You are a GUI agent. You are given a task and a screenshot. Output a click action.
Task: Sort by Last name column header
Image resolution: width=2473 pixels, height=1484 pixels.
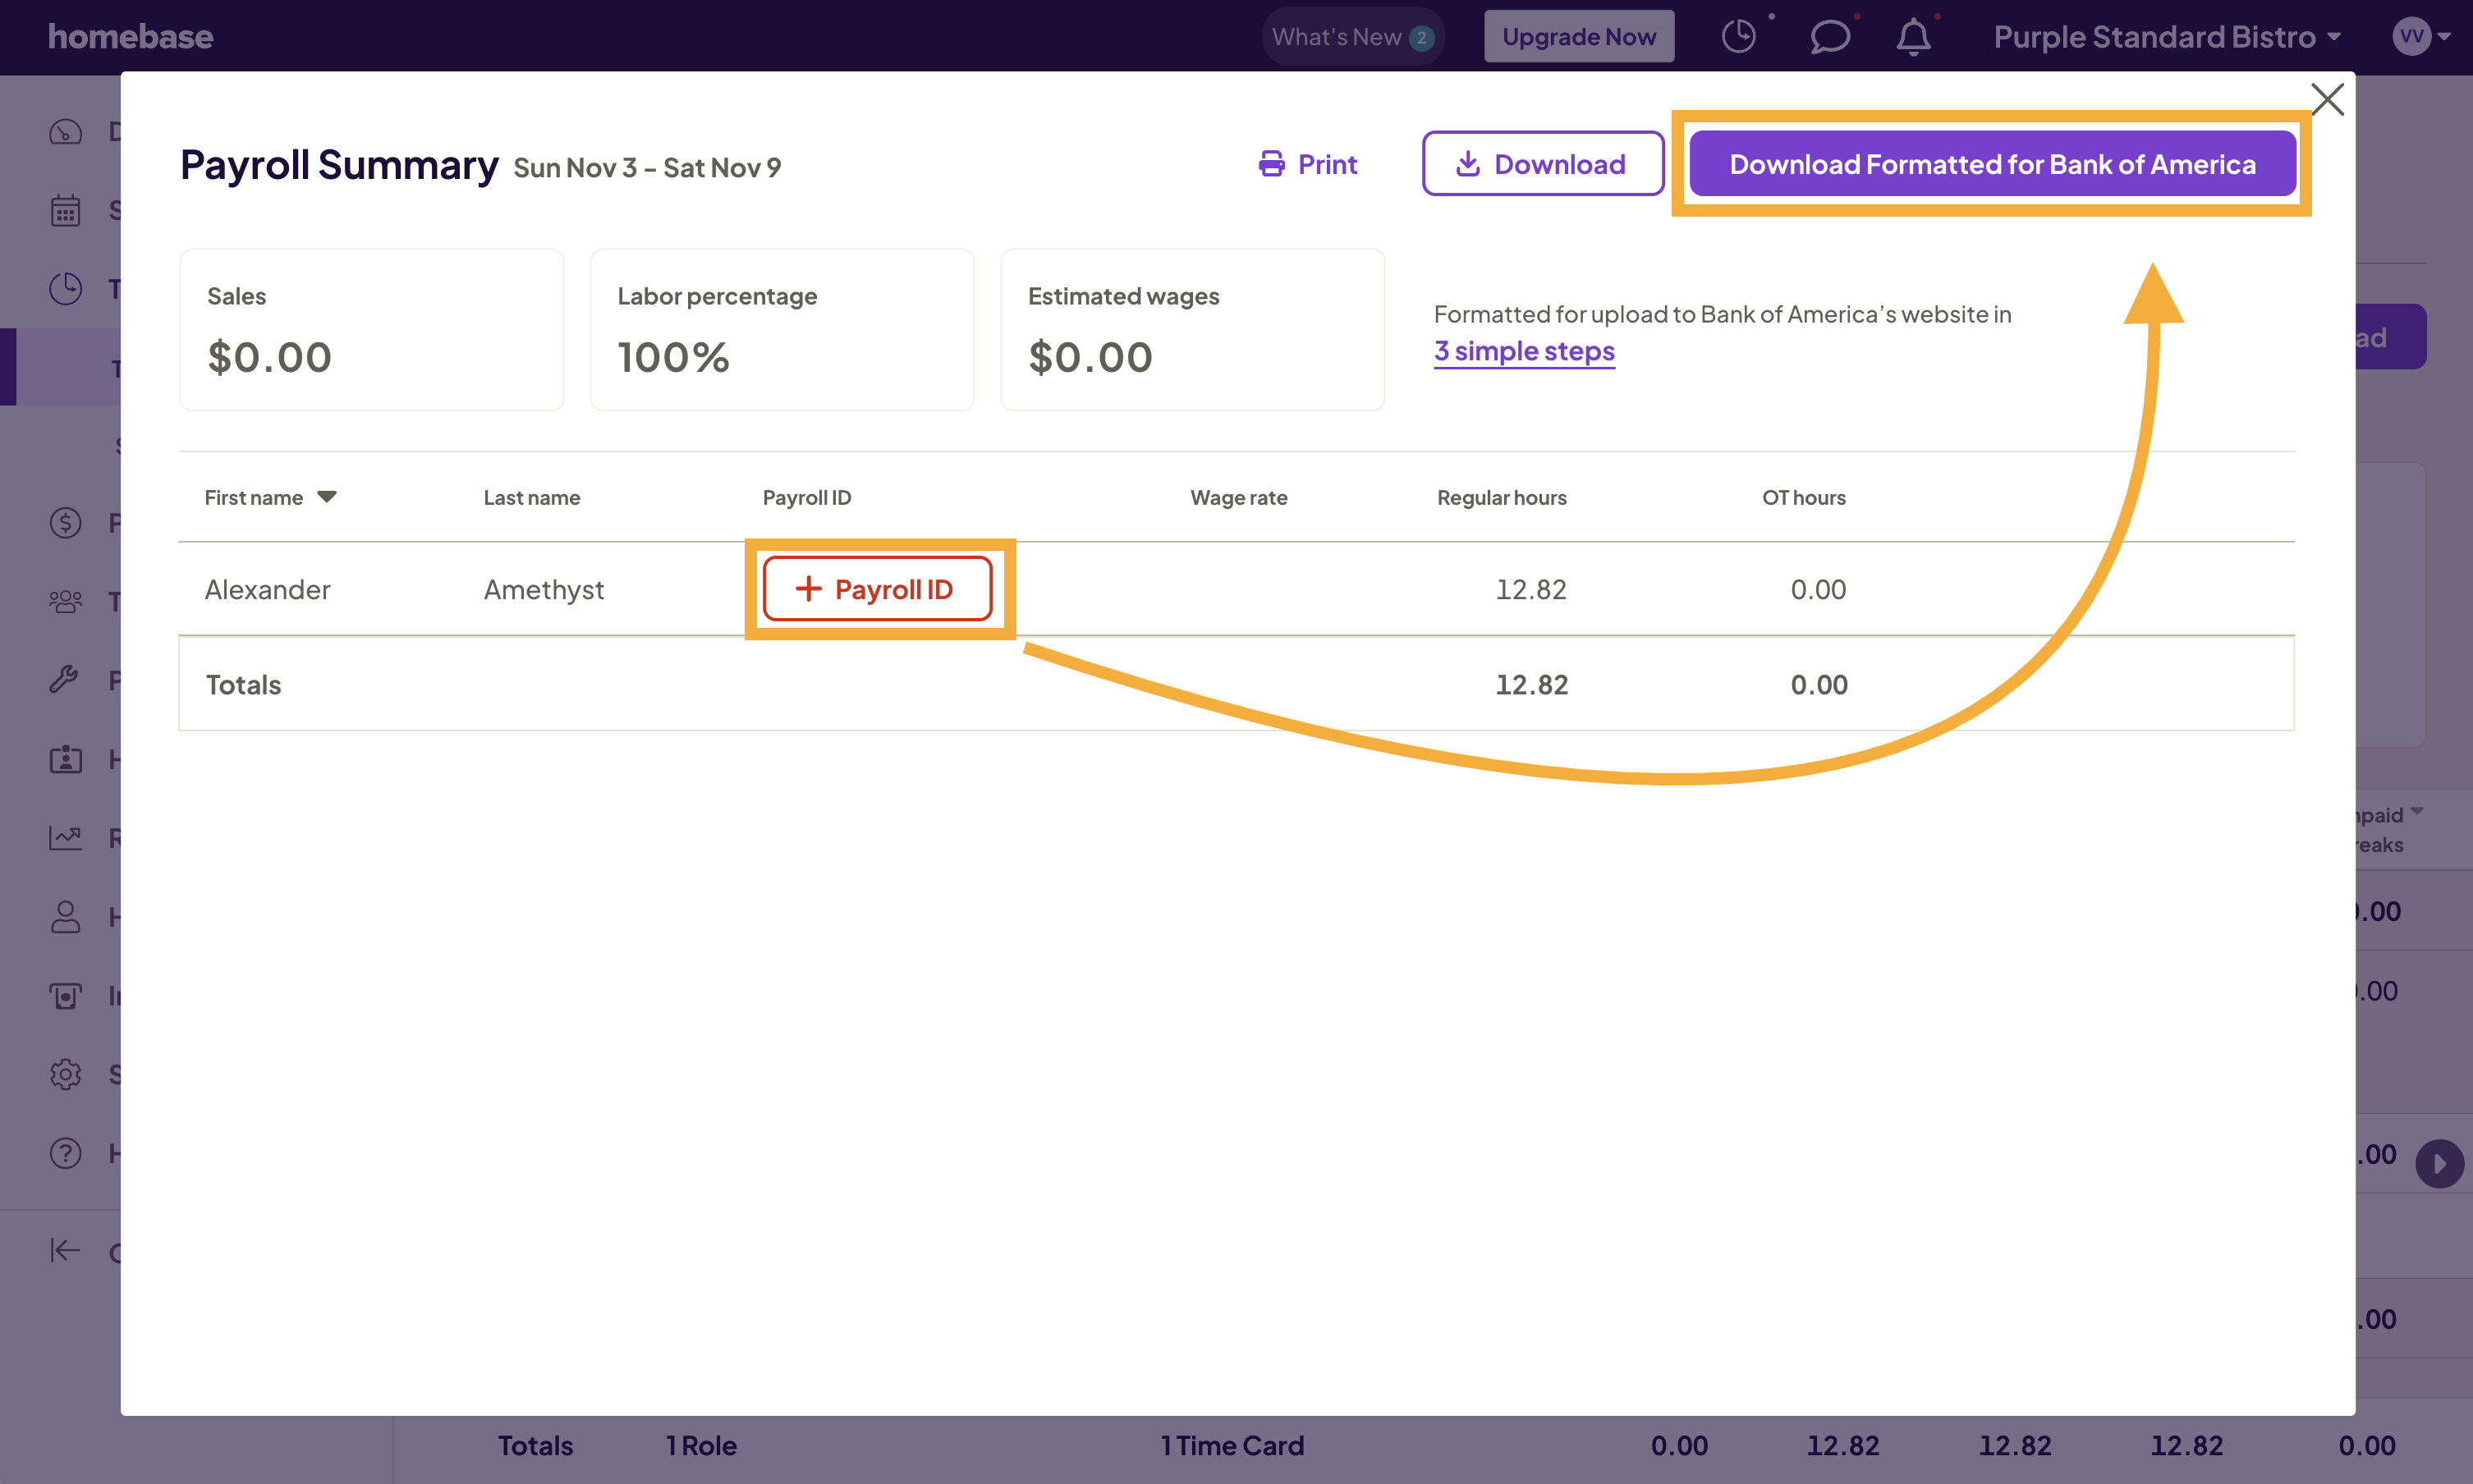[x=531, y=497]
